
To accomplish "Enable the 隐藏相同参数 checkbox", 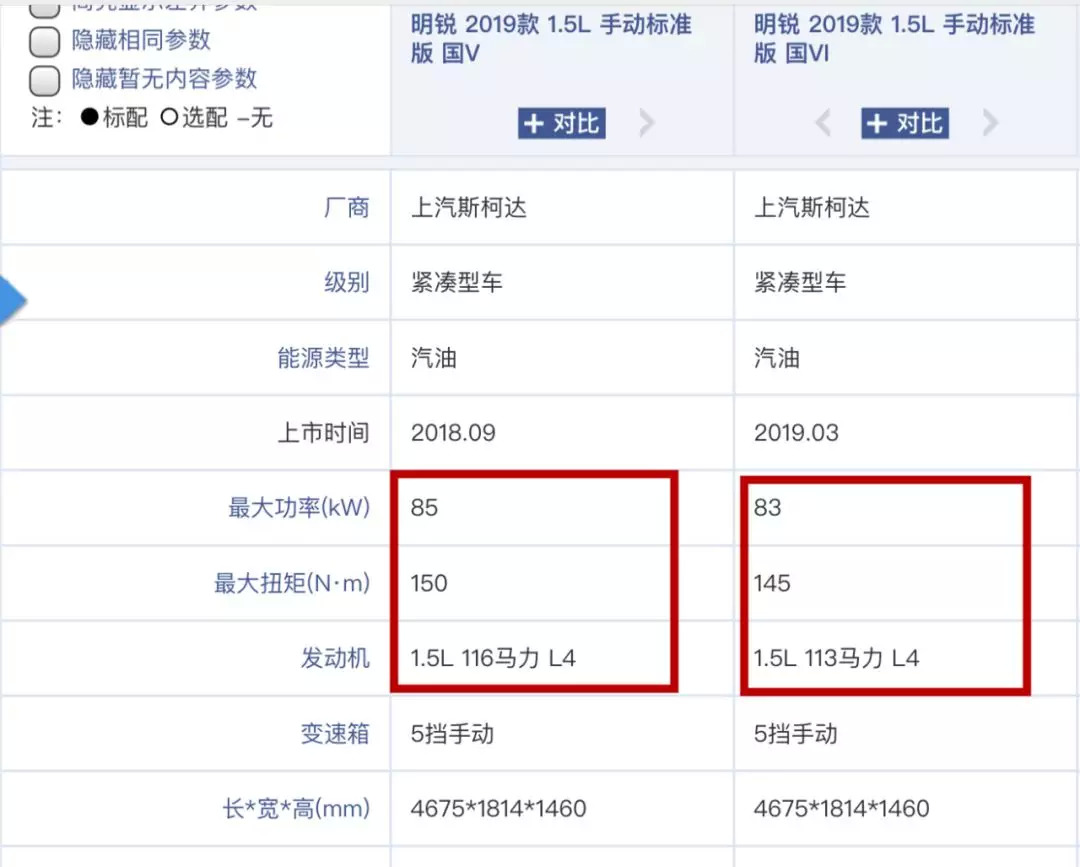I will pos(45,41).
